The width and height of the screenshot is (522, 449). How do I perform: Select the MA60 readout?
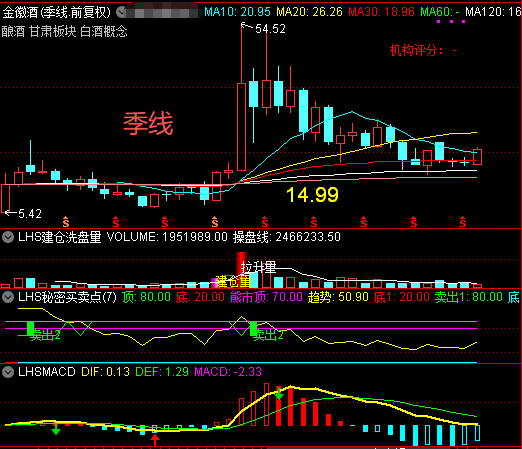(440, 12)
